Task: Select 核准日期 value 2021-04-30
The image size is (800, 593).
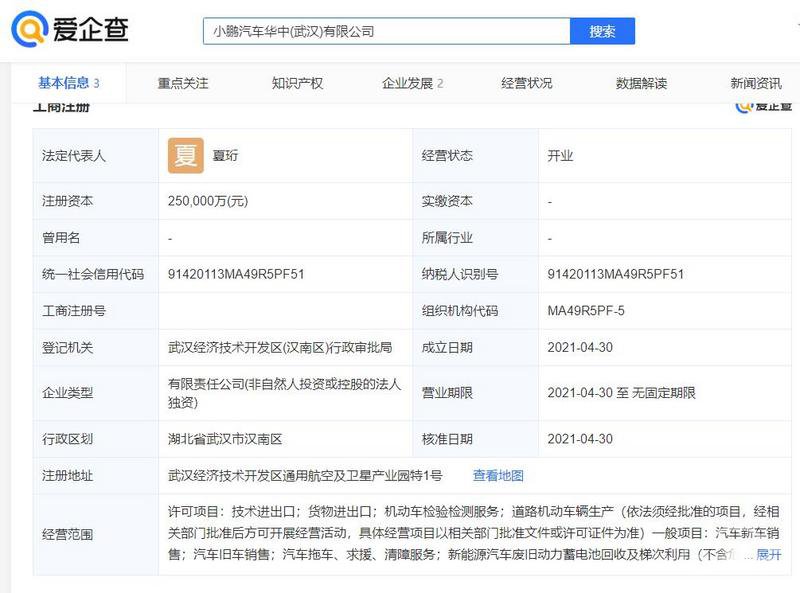Action: [x=580, y=439]
